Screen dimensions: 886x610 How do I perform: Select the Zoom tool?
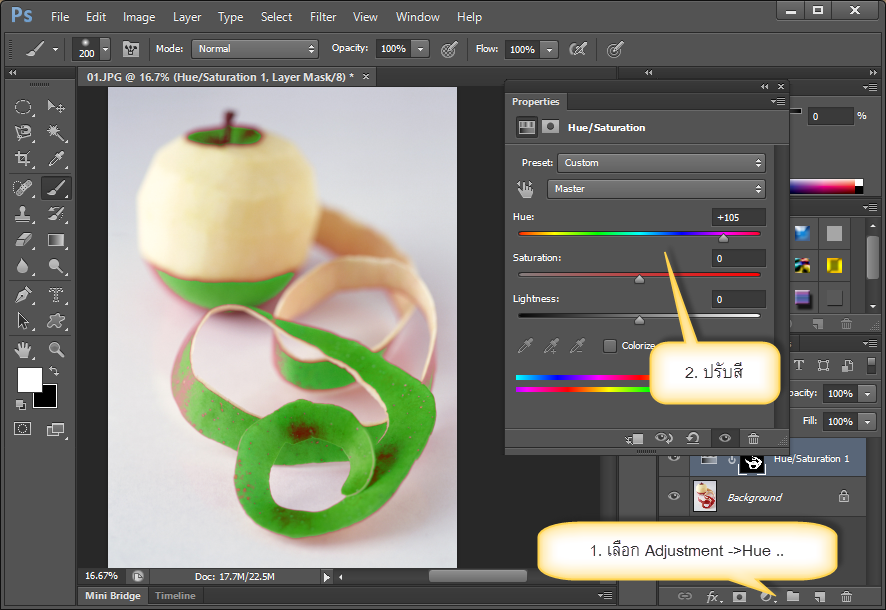click(x=55, y=348)
